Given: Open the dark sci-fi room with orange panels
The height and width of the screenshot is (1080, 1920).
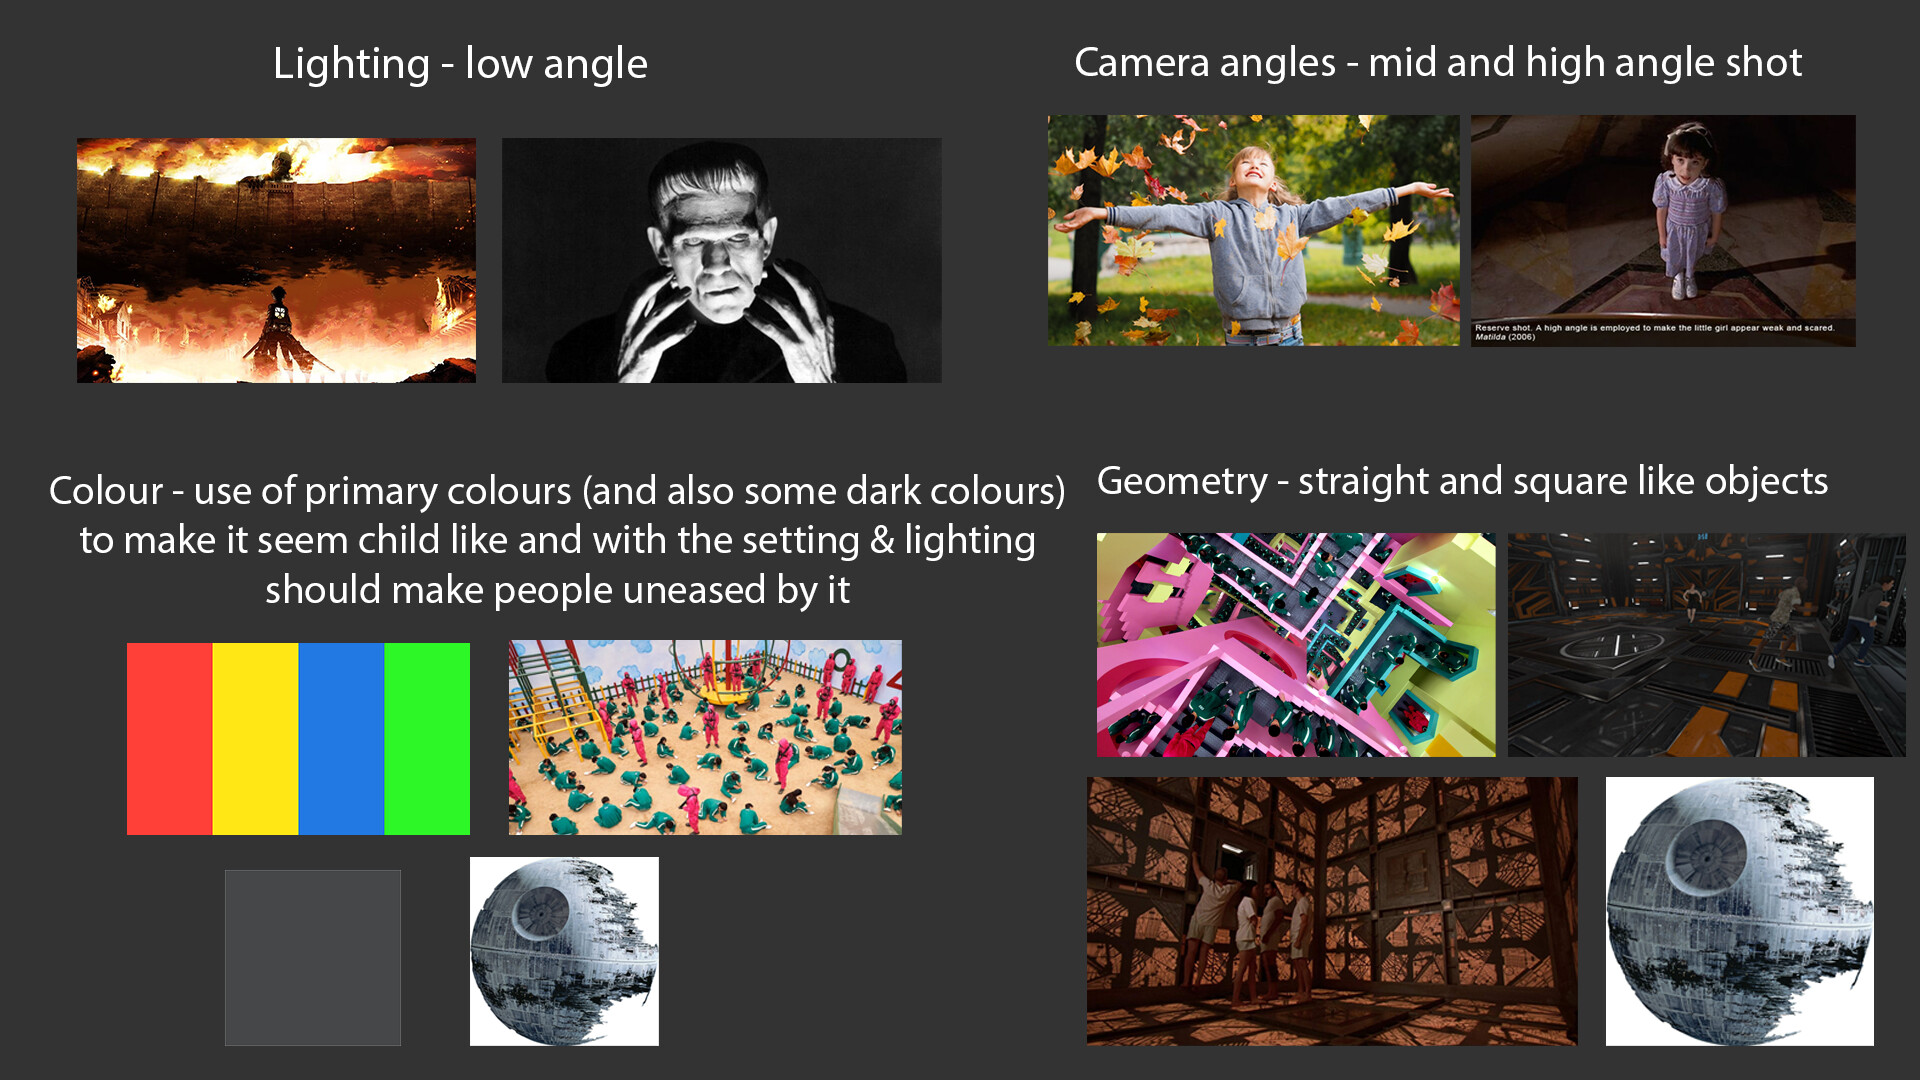Looking at the screenshot, I should (x=1707, y=645).
